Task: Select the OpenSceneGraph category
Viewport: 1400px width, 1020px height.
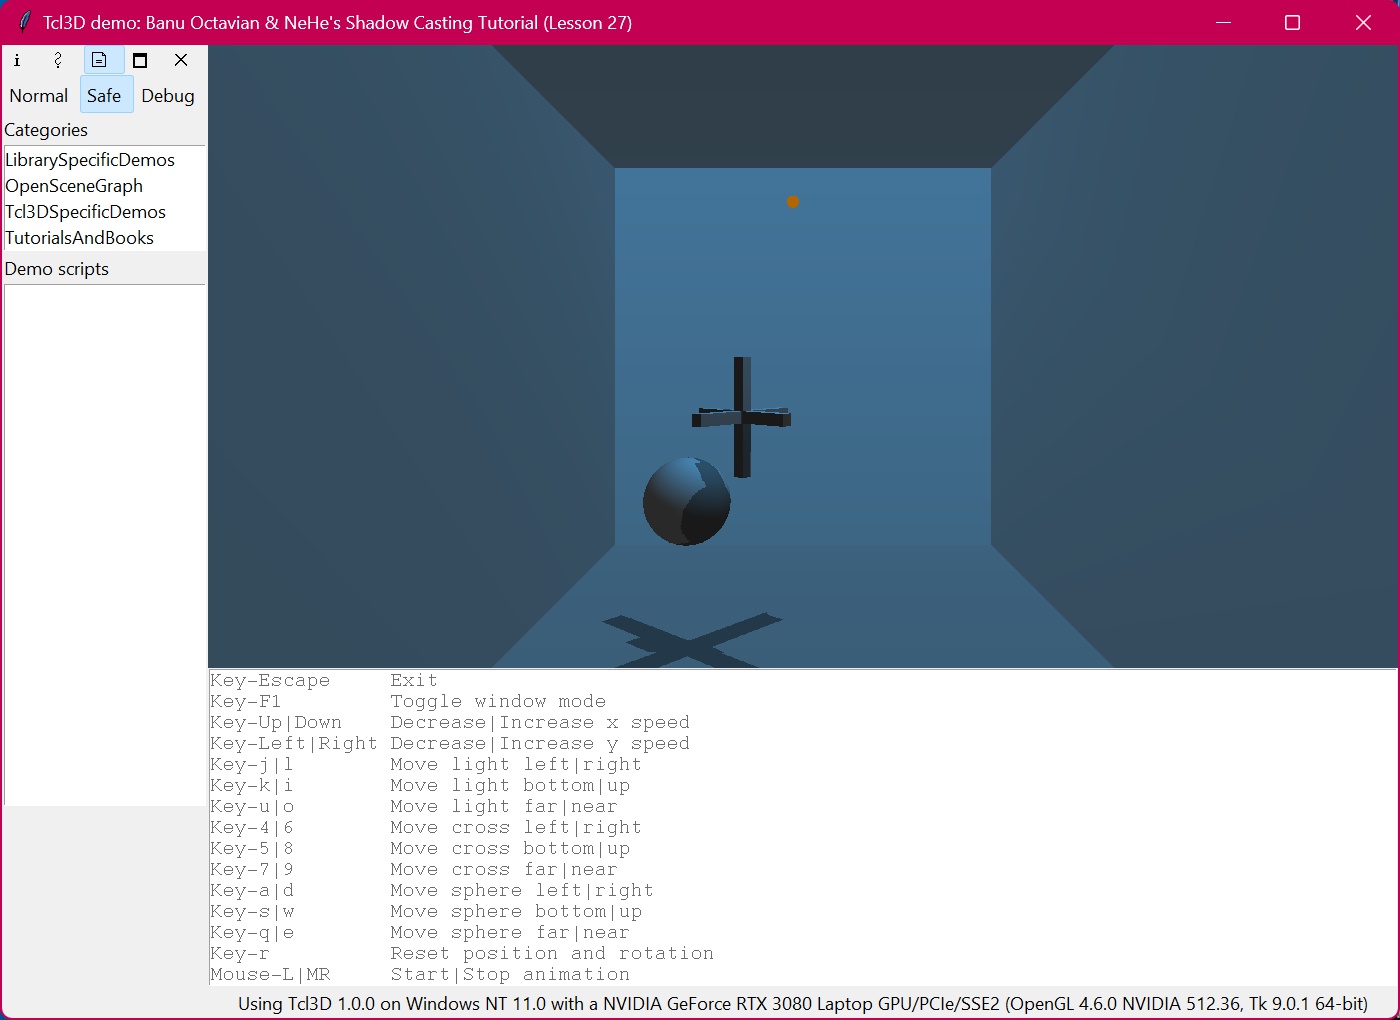Action: click(74, 186)
